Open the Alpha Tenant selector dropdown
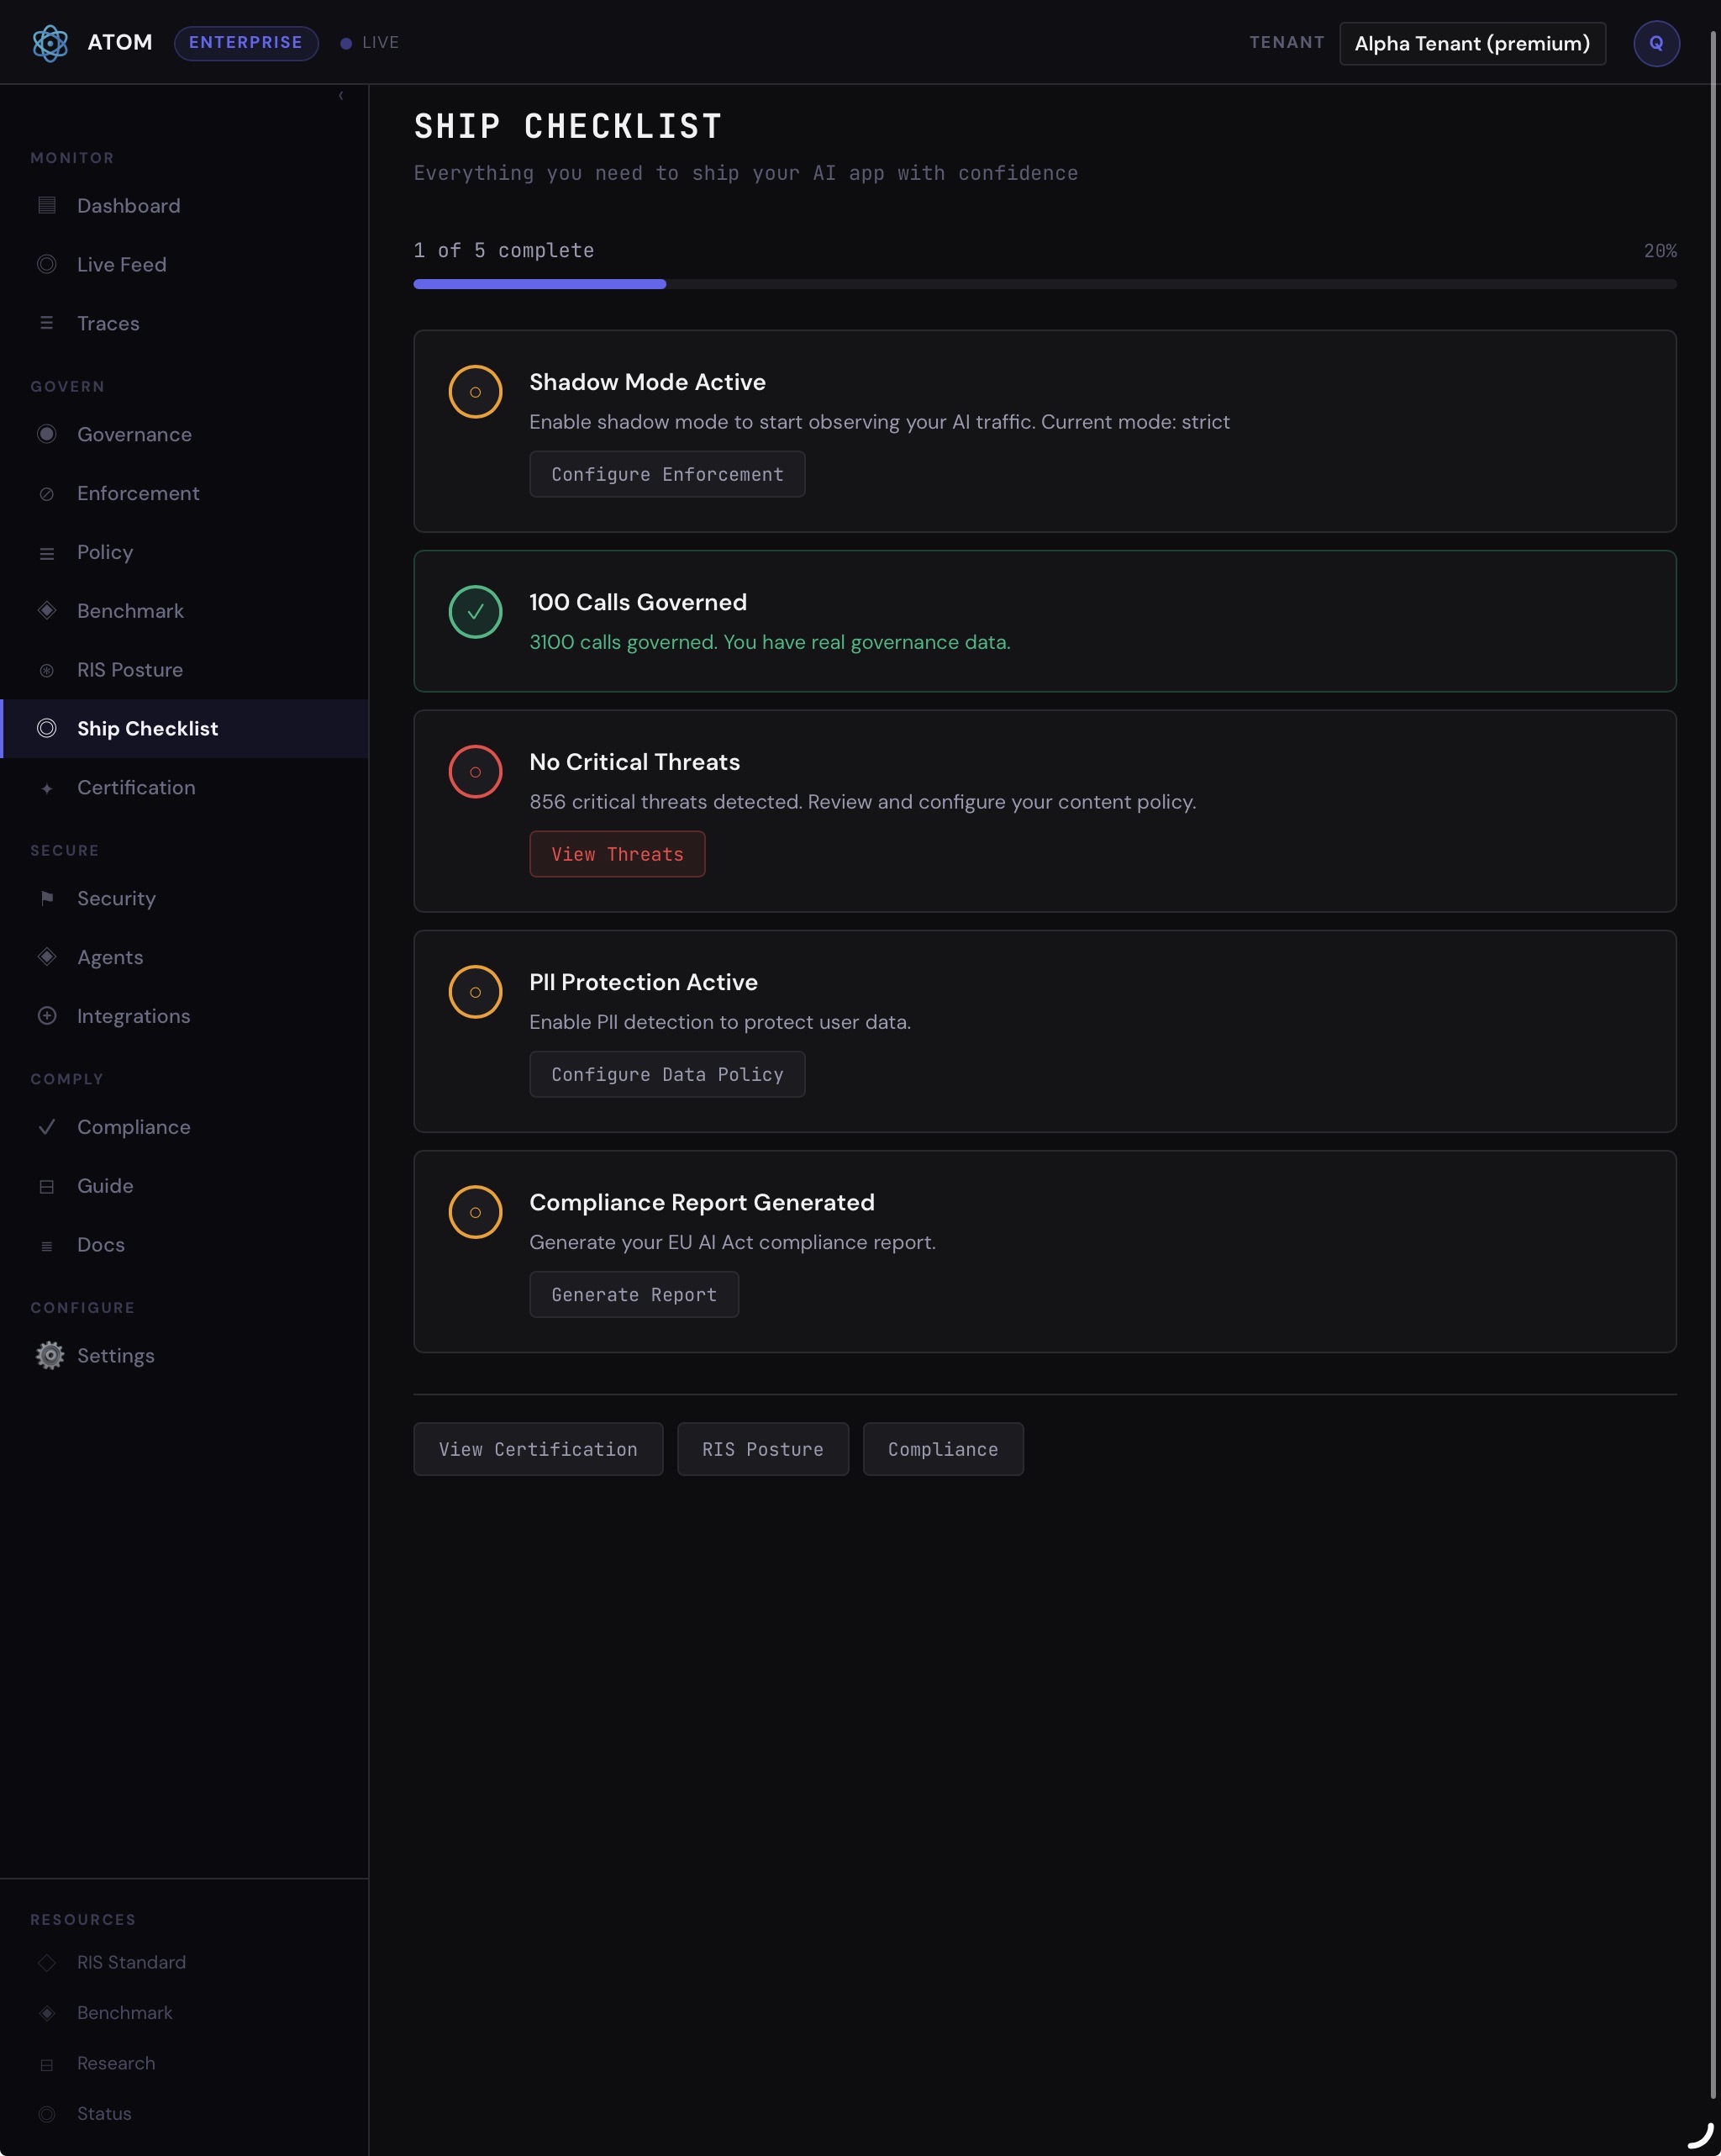Viewport: 1721px width, 2156px height. pyautogui.click(x=1472, y=43)
